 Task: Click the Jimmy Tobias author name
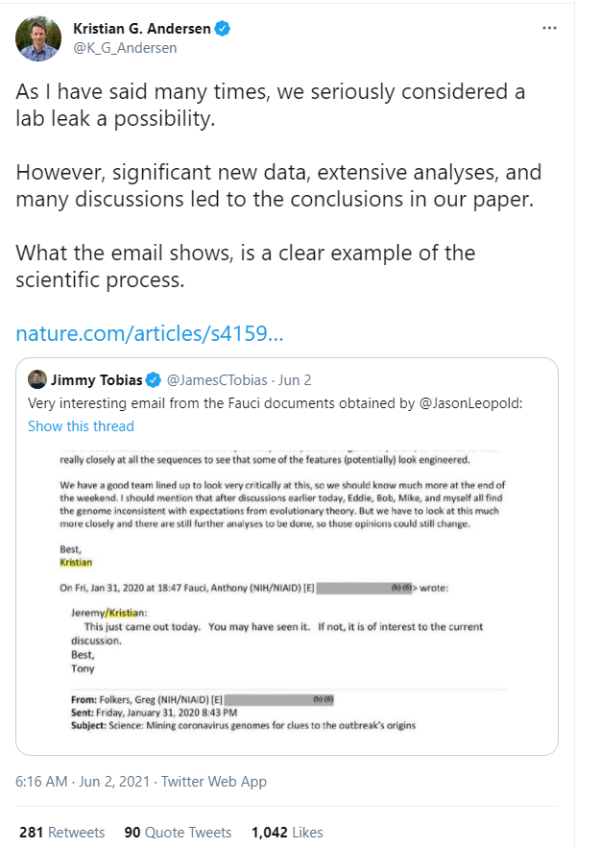tap(96, 380)
